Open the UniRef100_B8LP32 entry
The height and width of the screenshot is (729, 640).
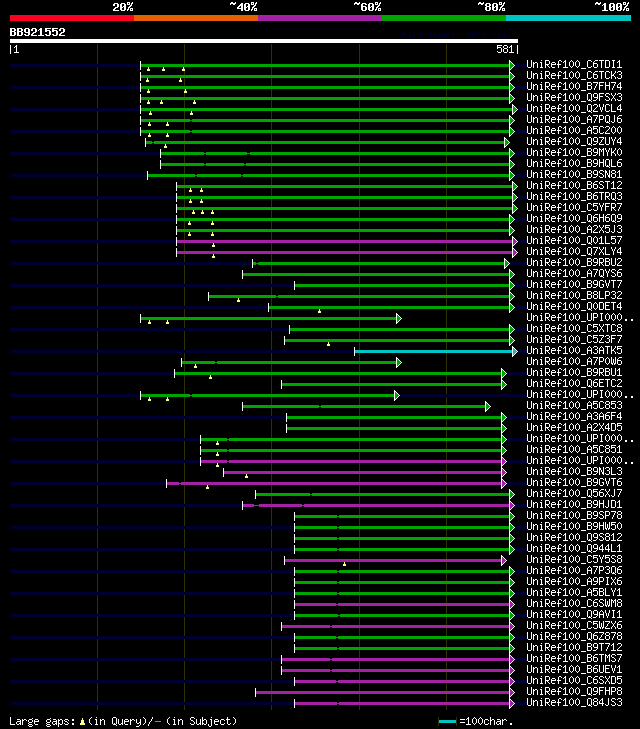[574, 295]
